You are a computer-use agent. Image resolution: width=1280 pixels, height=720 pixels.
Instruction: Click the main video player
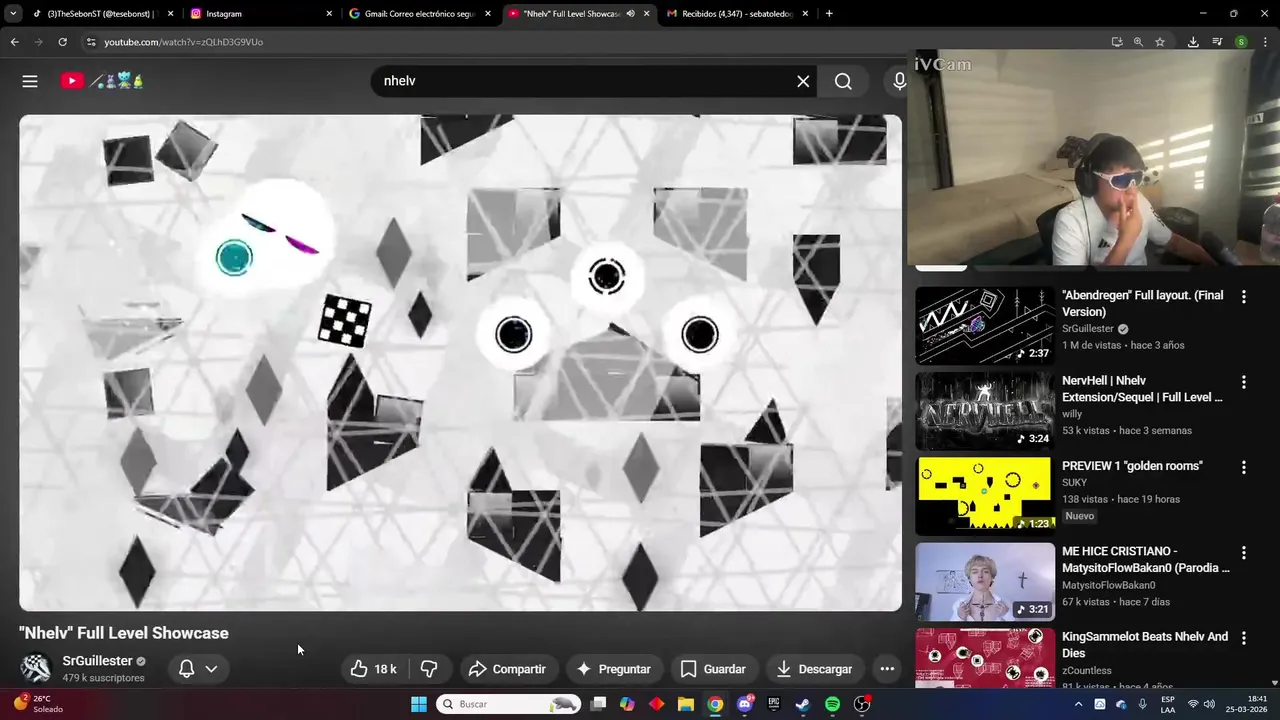[x=460, y=363]
